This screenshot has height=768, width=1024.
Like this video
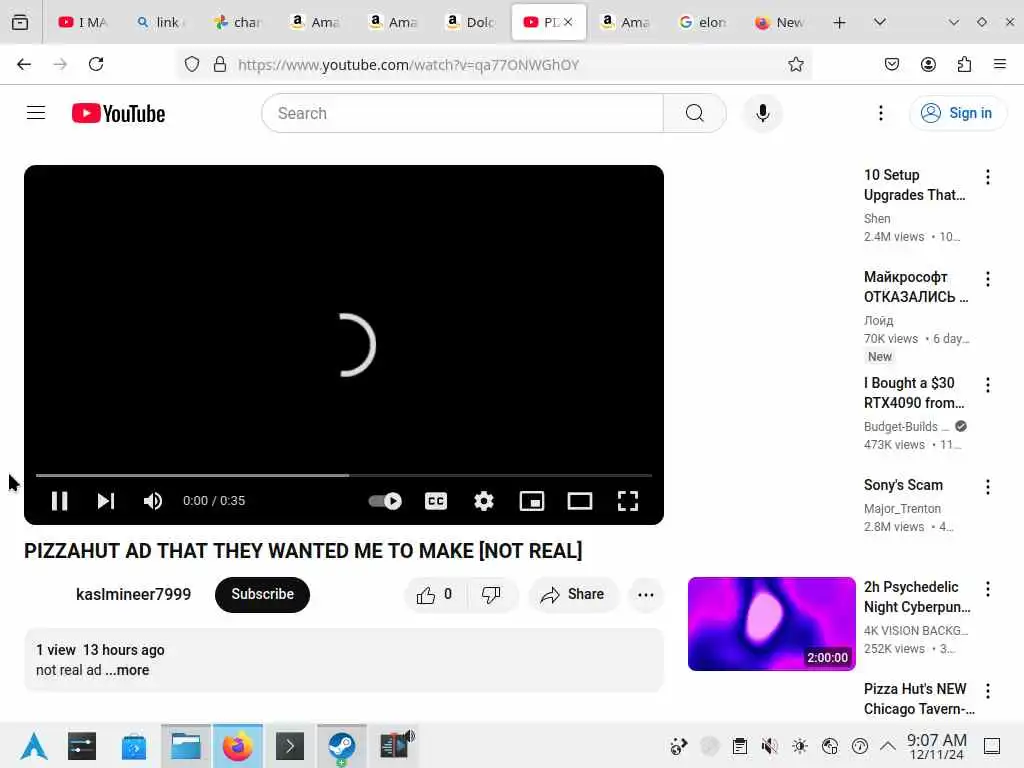[435, 594]
